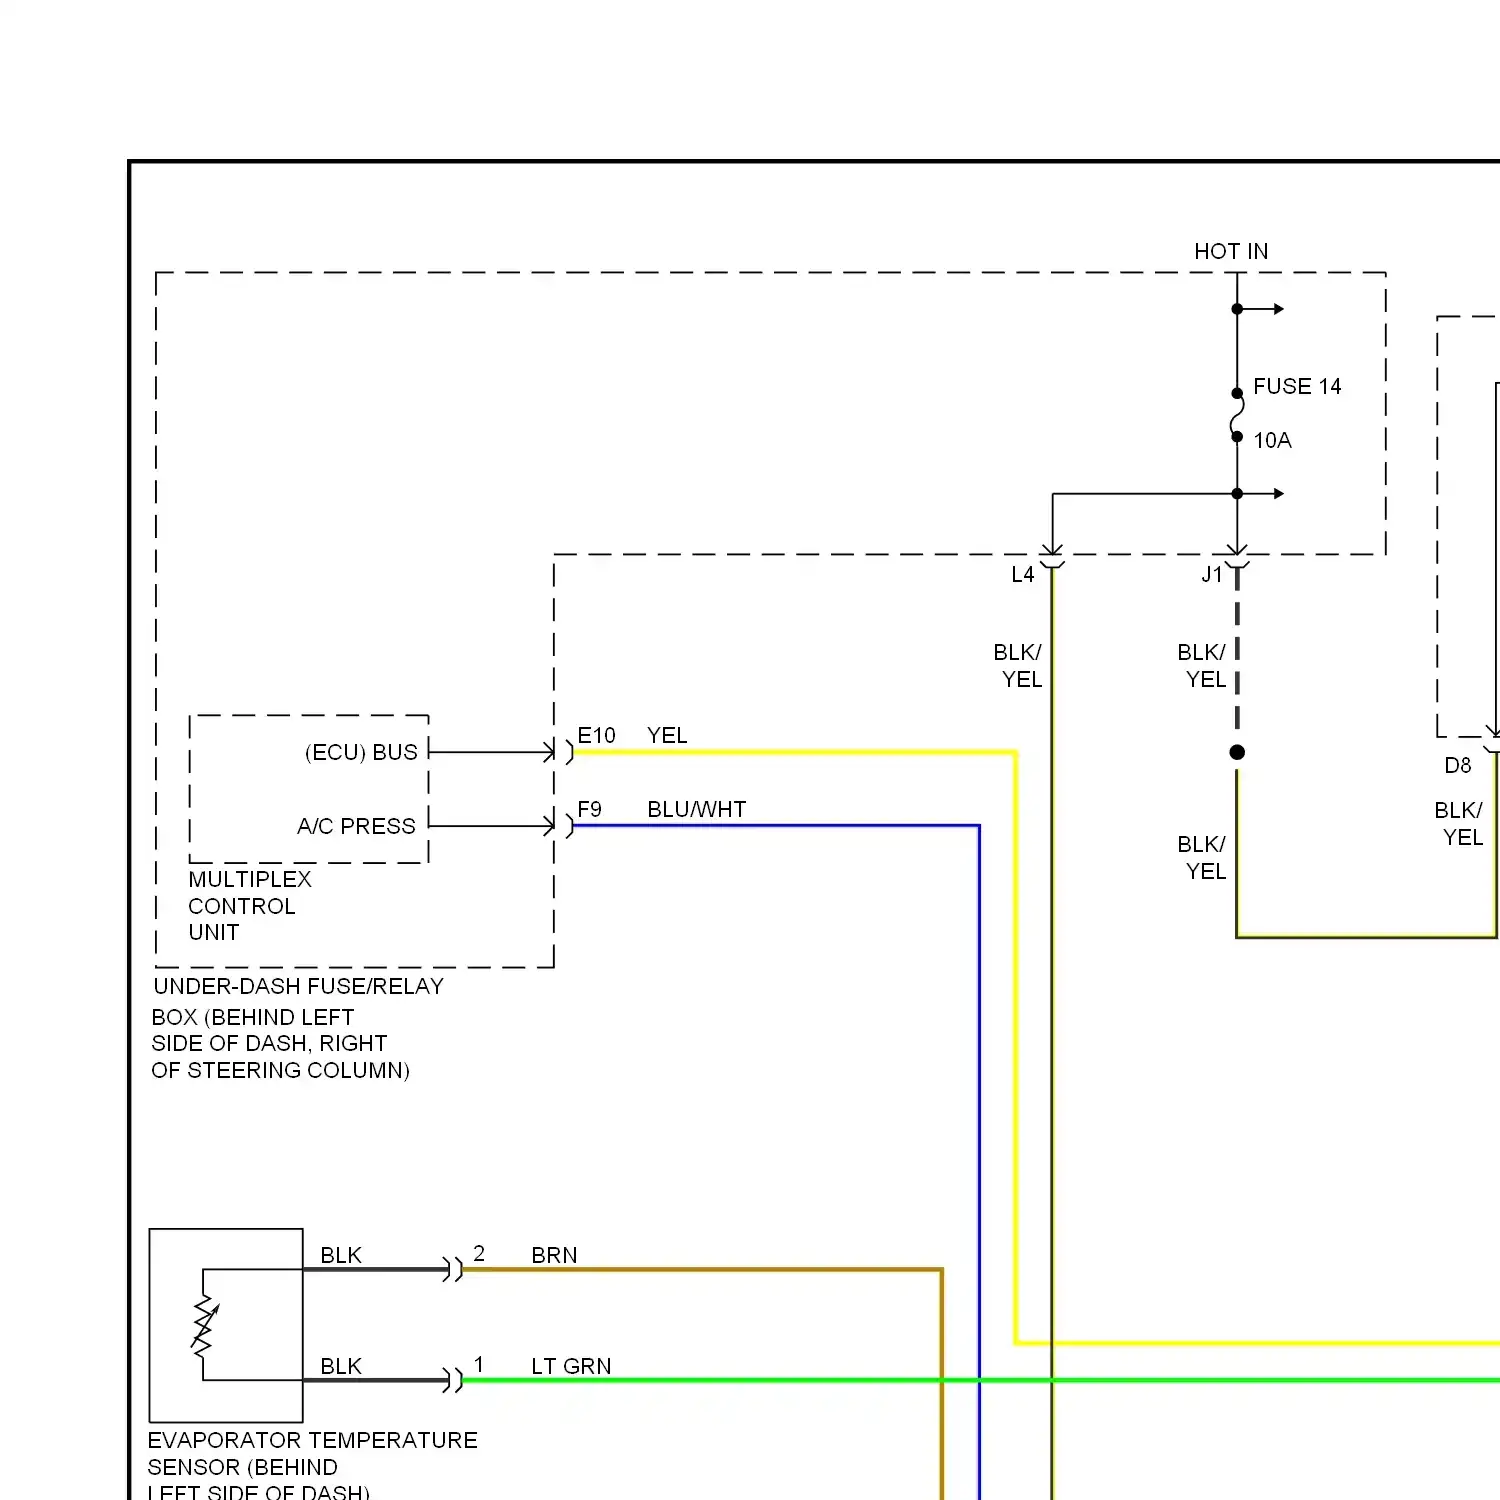This screenshot has width=1500, height=1500.
Task: Select the D8 connector label
Action: point(1458,765)
